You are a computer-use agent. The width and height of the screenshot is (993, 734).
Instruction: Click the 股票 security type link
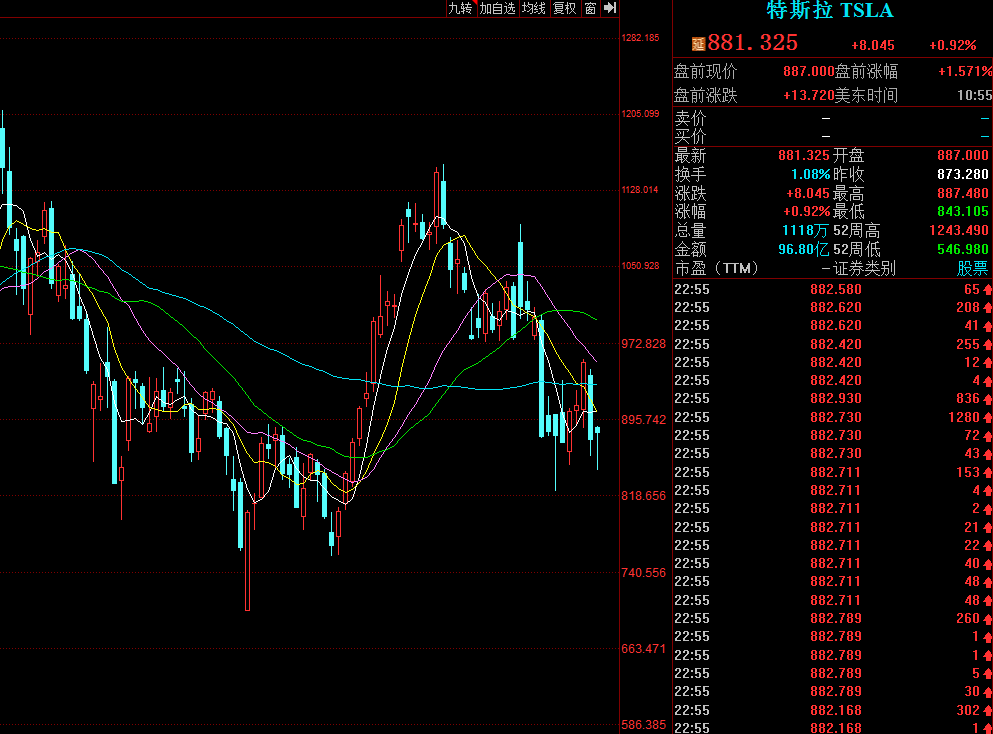pos(972,269)
